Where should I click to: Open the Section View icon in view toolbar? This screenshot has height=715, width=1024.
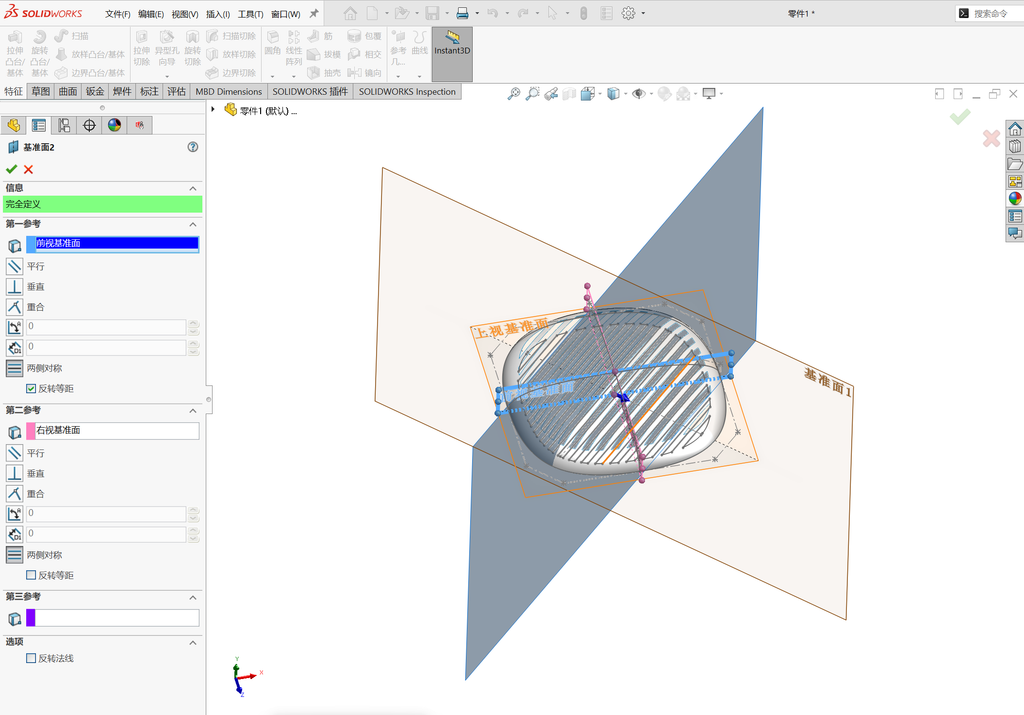(569, 94)
